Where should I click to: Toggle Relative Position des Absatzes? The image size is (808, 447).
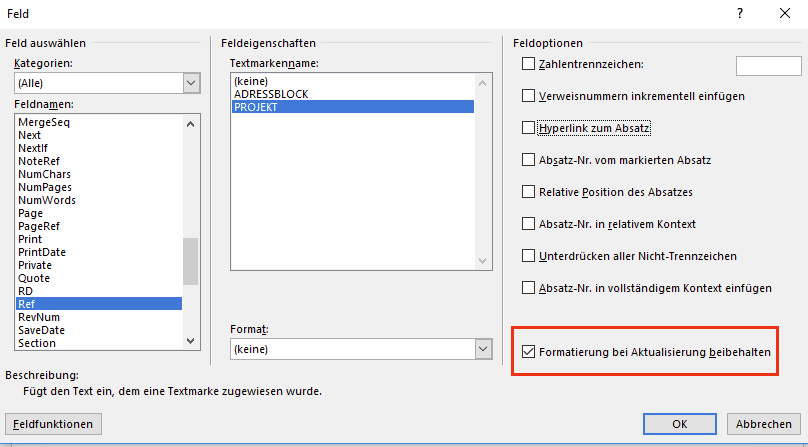529,192
